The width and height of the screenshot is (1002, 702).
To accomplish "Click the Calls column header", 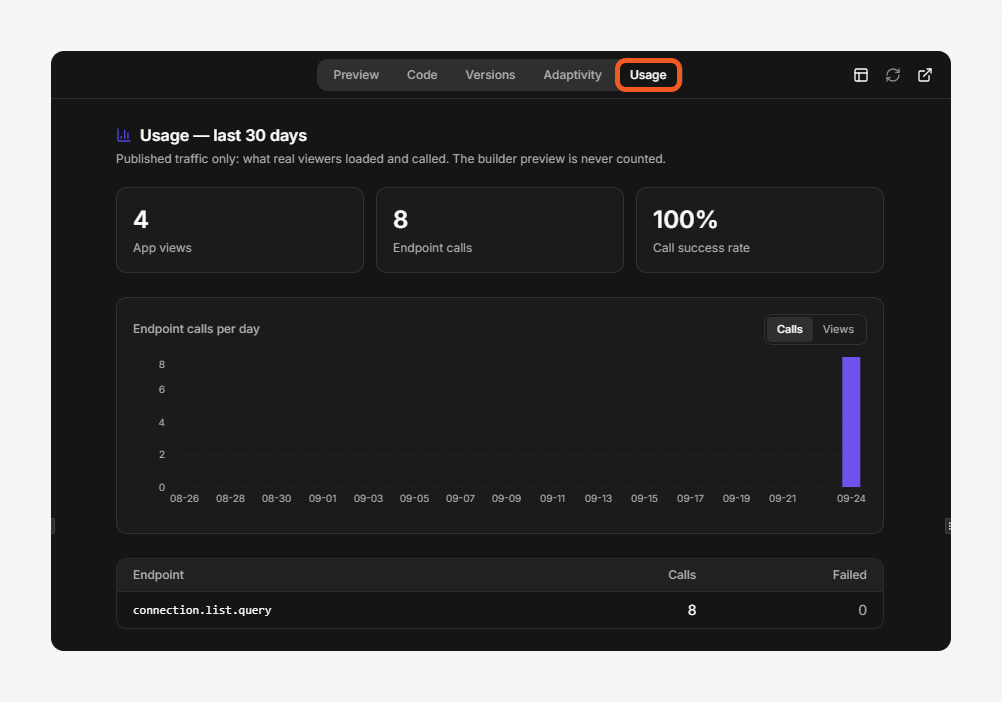I will 682,575.
